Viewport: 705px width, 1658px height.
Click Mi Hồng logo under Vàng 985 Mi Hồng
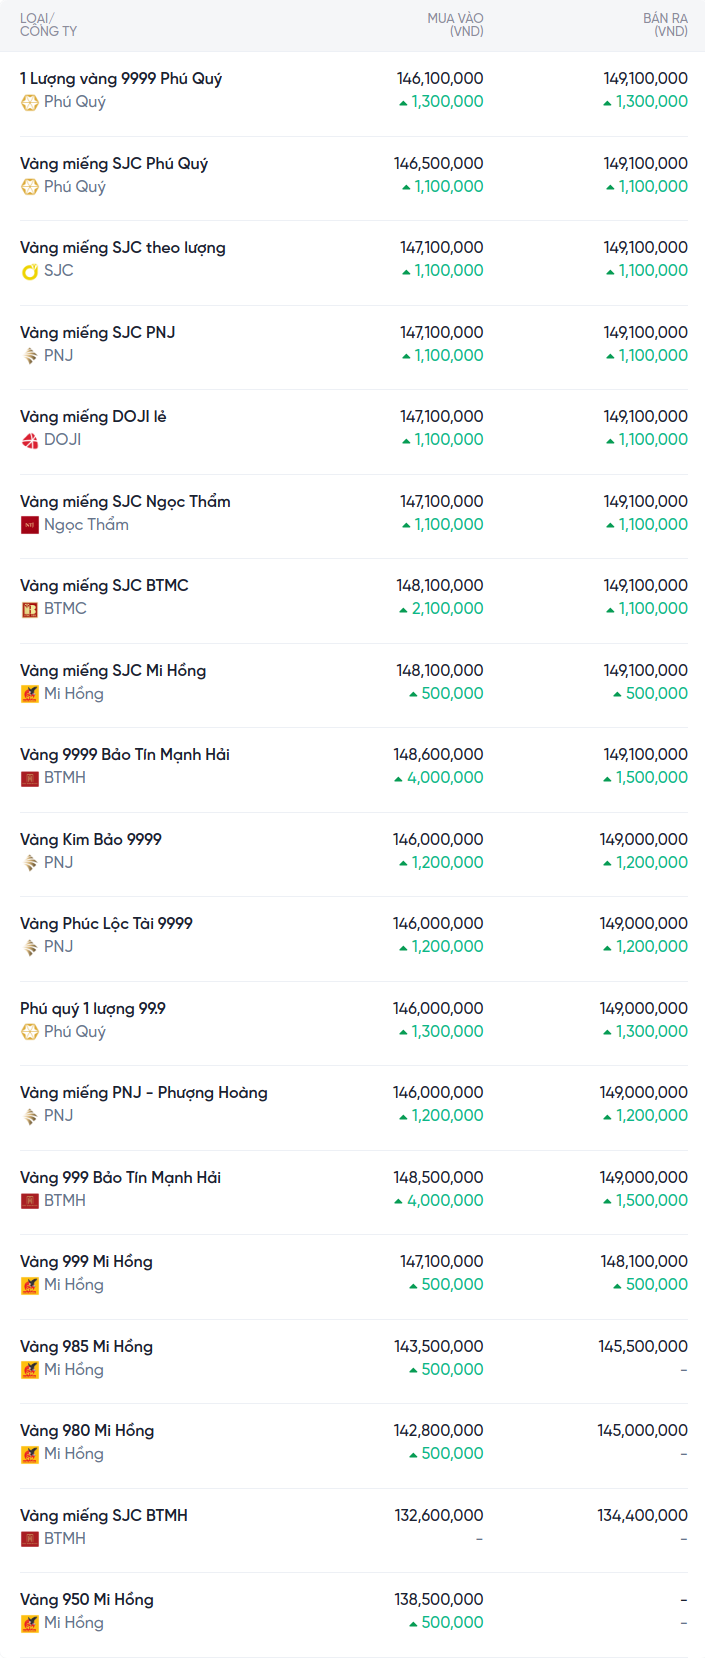coord(30,1370)
